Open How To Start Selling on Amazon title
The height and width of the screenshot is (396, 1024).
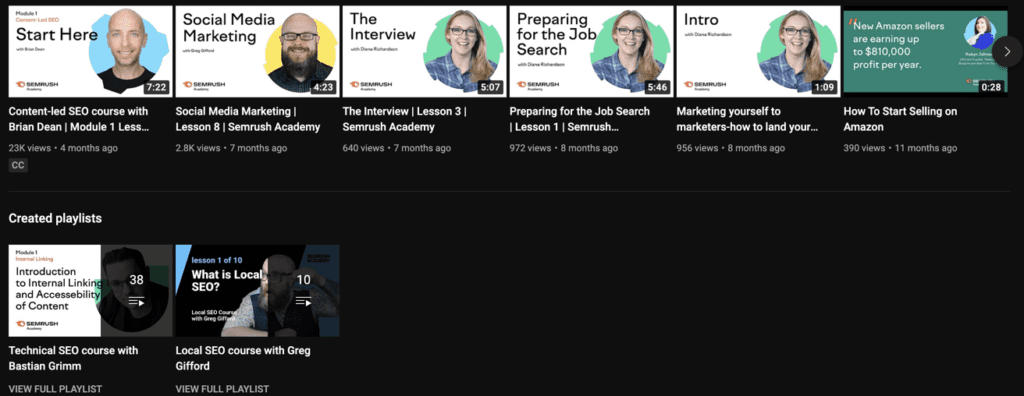900,119
